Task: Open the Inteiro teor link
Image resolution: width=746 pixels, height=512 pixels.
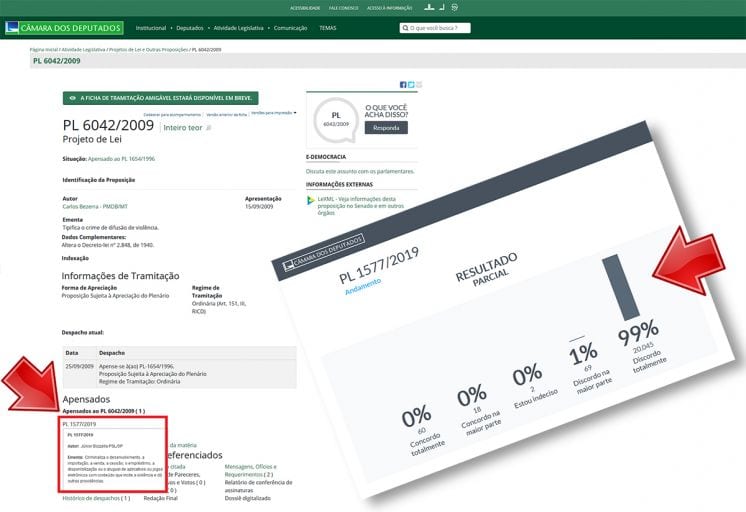Action: pos(183,128)
